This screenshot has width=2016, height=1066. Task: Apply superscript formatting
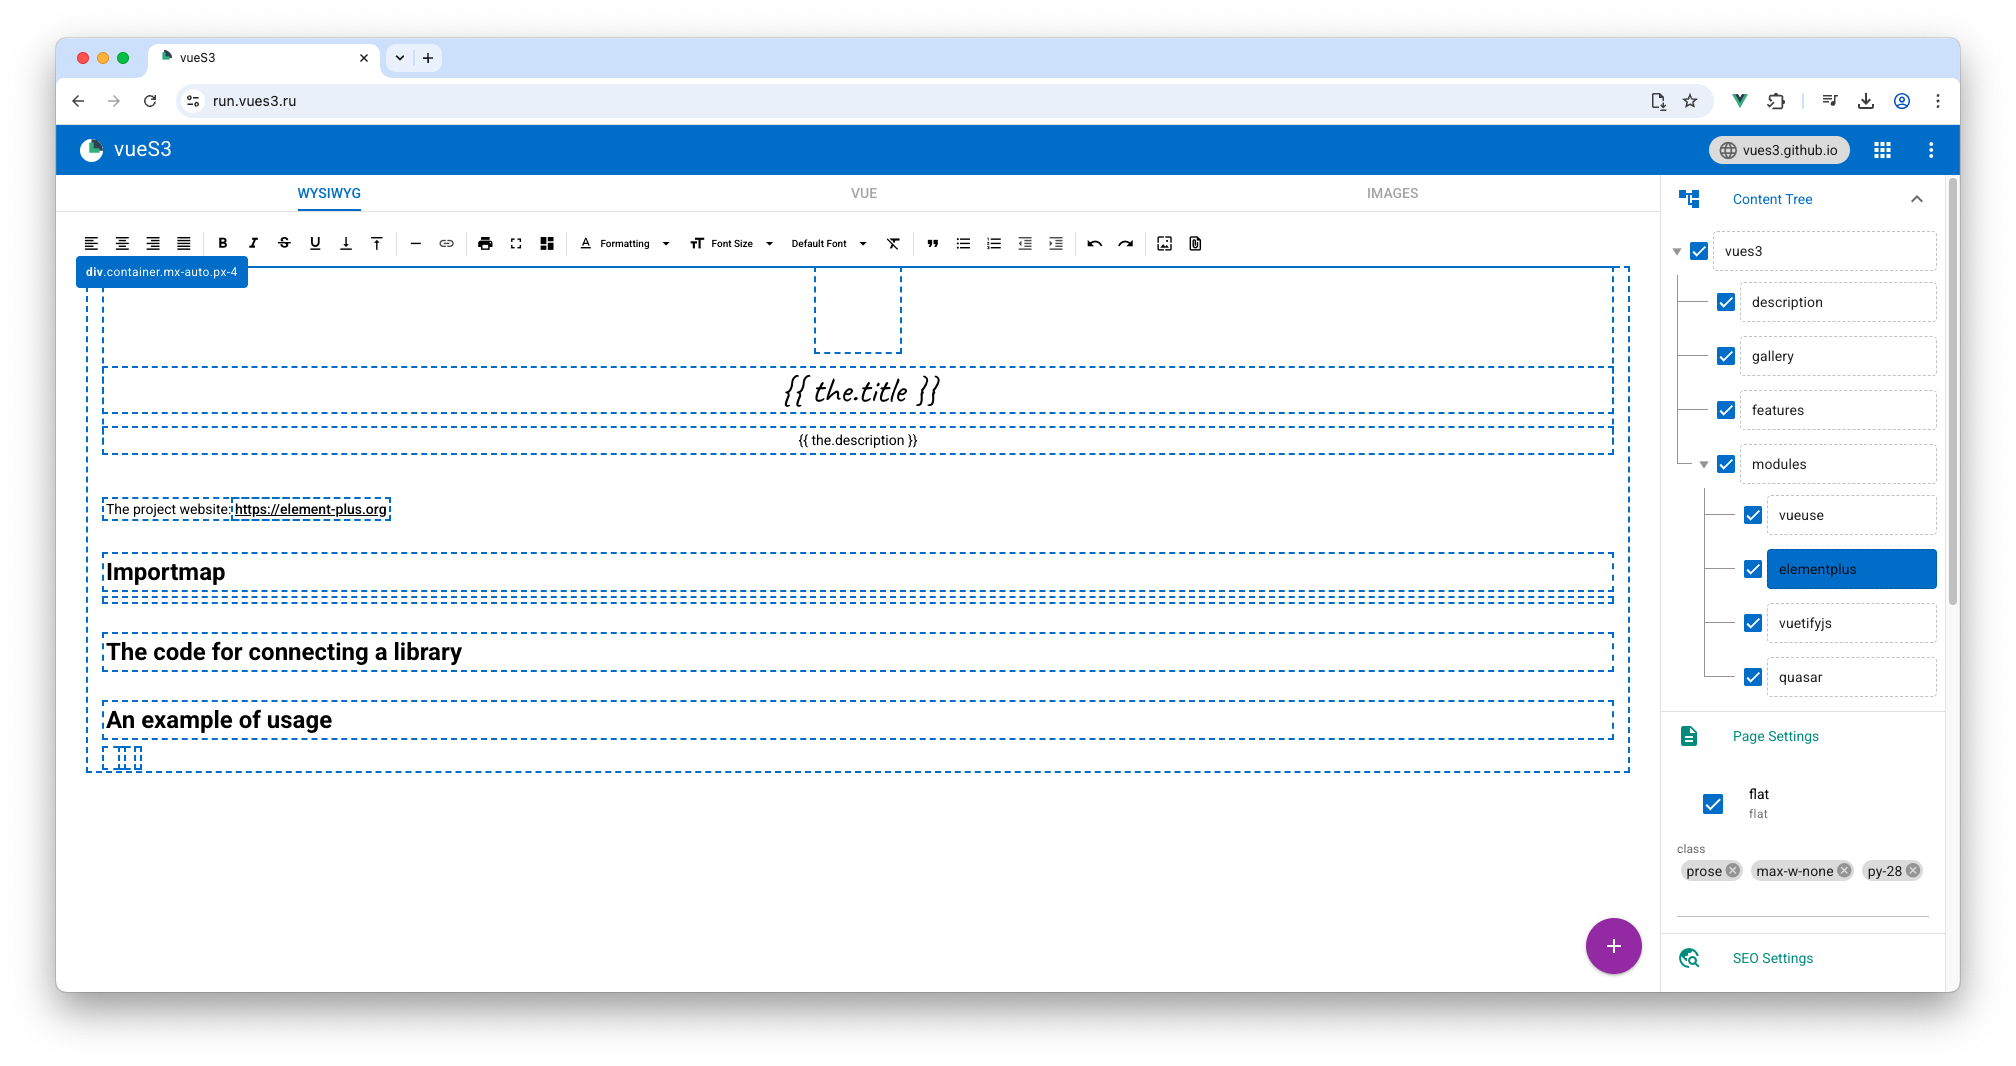377,243
